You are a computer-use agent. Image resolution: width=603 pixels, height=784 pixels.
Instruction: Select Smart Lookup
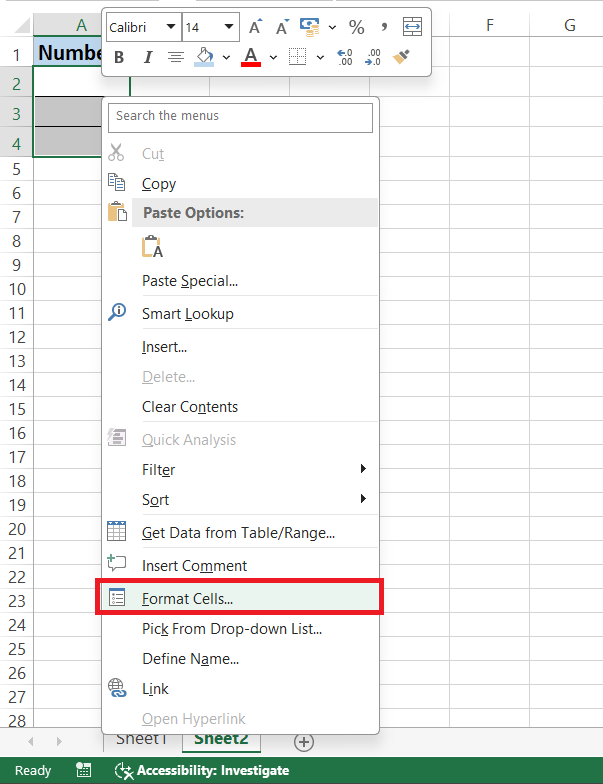pyautogui.click(x=240, y=314)
